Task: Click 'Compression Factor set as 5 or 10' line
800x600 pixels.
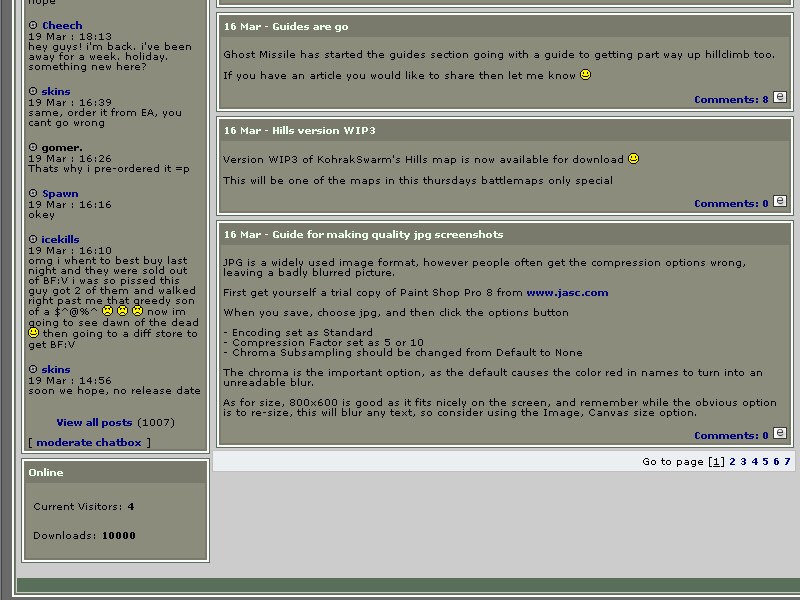Action: [323, 342]
